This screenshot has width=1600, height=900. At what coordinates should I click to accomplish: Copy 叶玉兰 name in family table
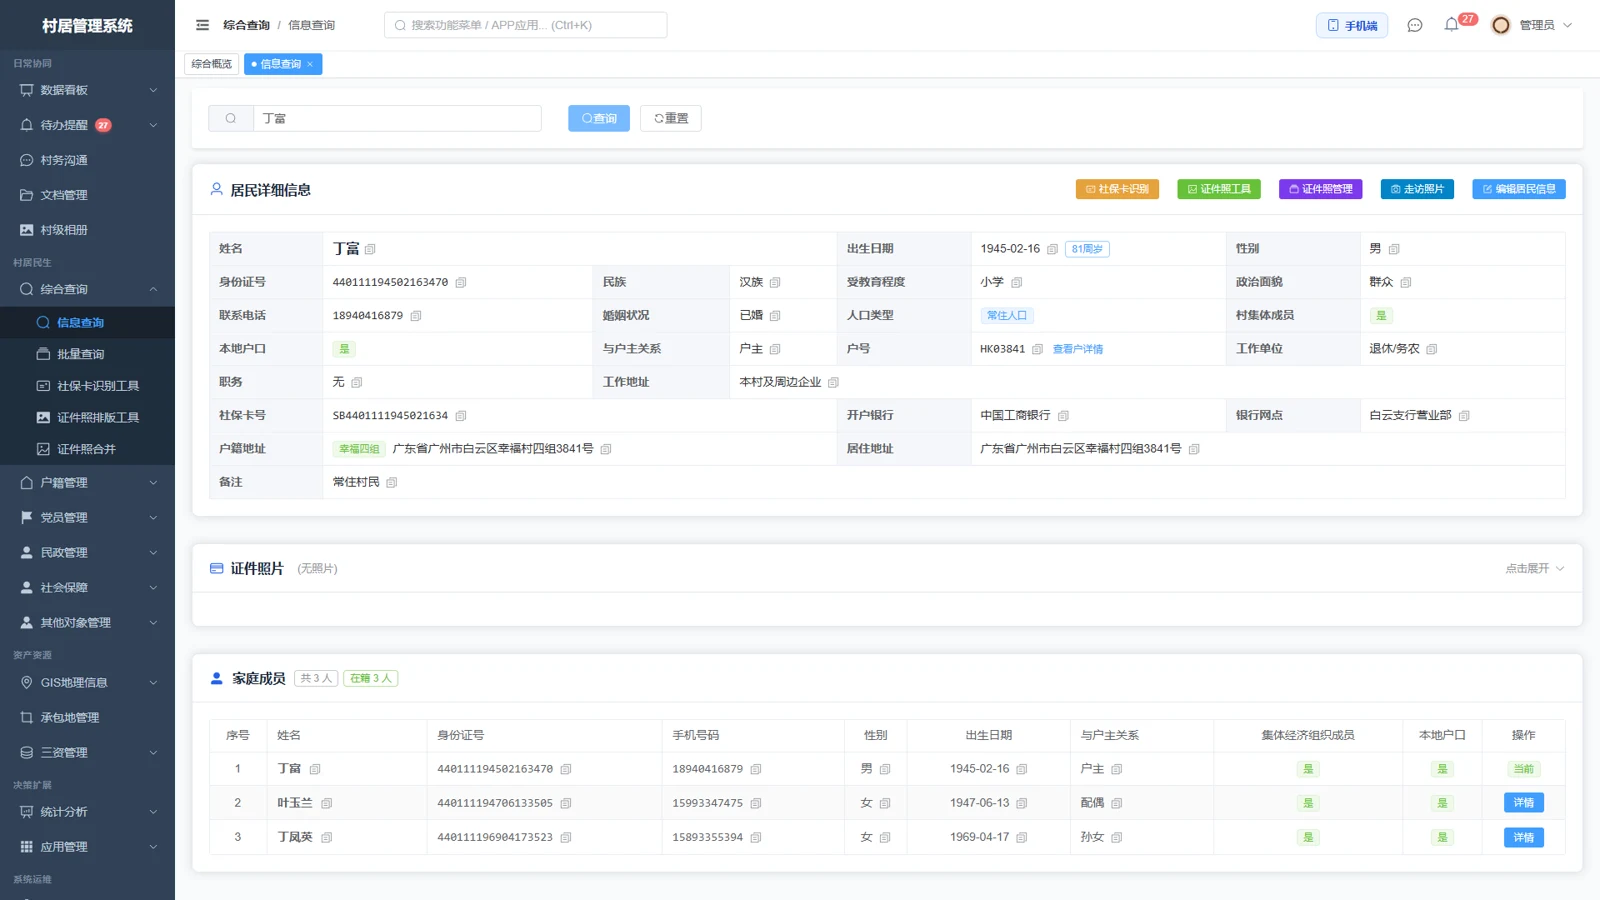[326, 804]
